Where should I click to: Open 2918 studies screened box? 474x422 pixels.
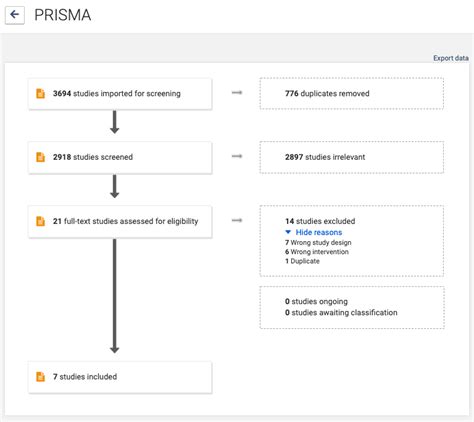click(120, 157)
